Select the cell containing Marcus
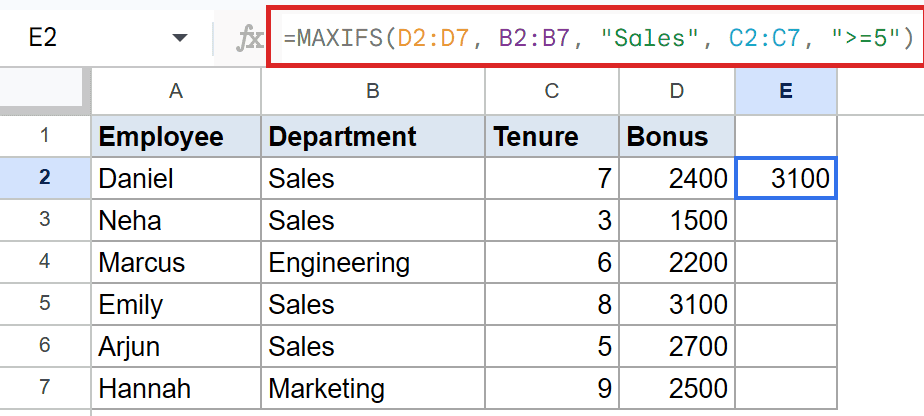Viewport: 924px width, 416px height. [176, 262]
